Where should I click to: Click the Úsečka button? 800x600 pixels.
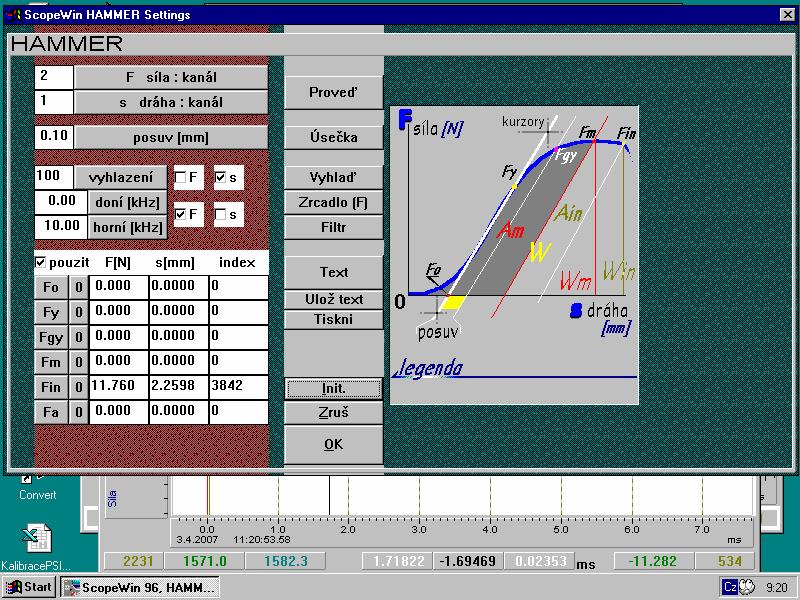[334, 137]
